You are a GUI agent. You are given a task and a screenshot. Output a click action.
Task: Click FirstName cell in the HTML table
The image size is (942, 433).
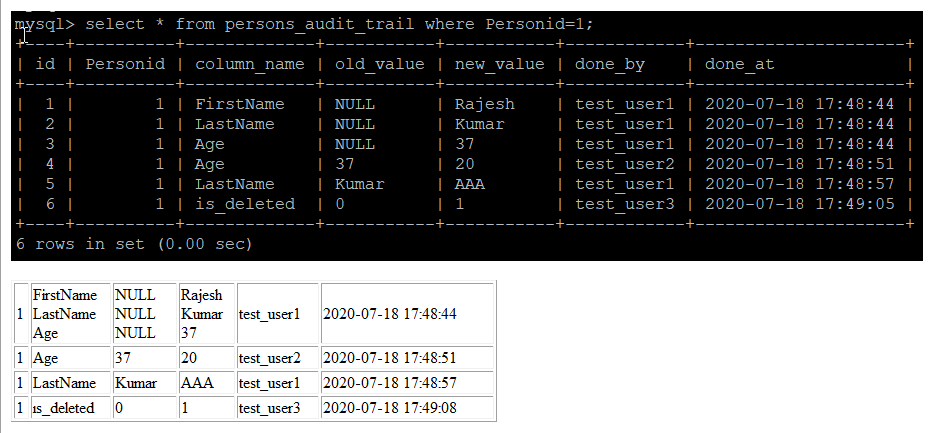[x=65, y=295]
